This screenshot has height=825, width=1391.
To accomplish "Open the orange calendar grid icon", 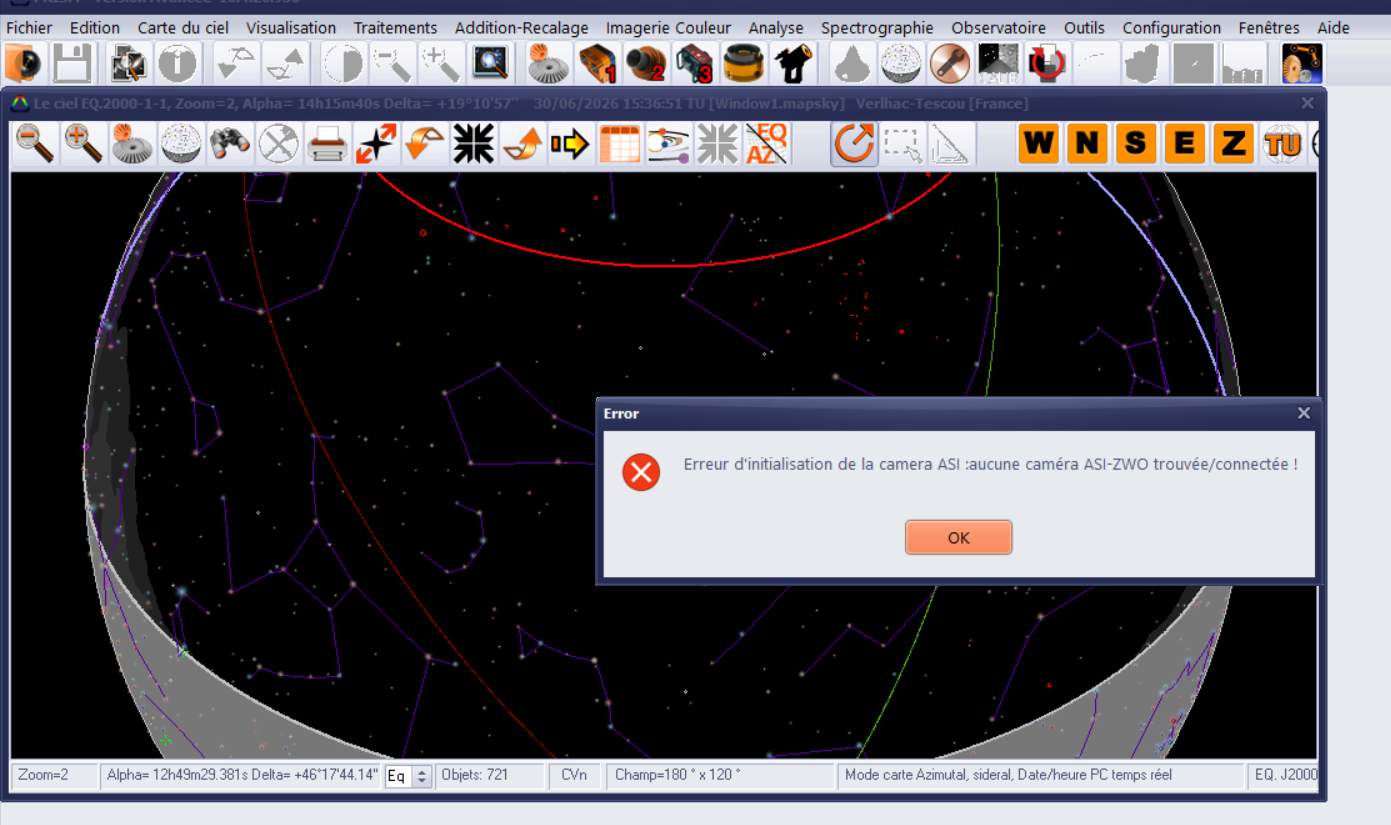I will 619,144.
